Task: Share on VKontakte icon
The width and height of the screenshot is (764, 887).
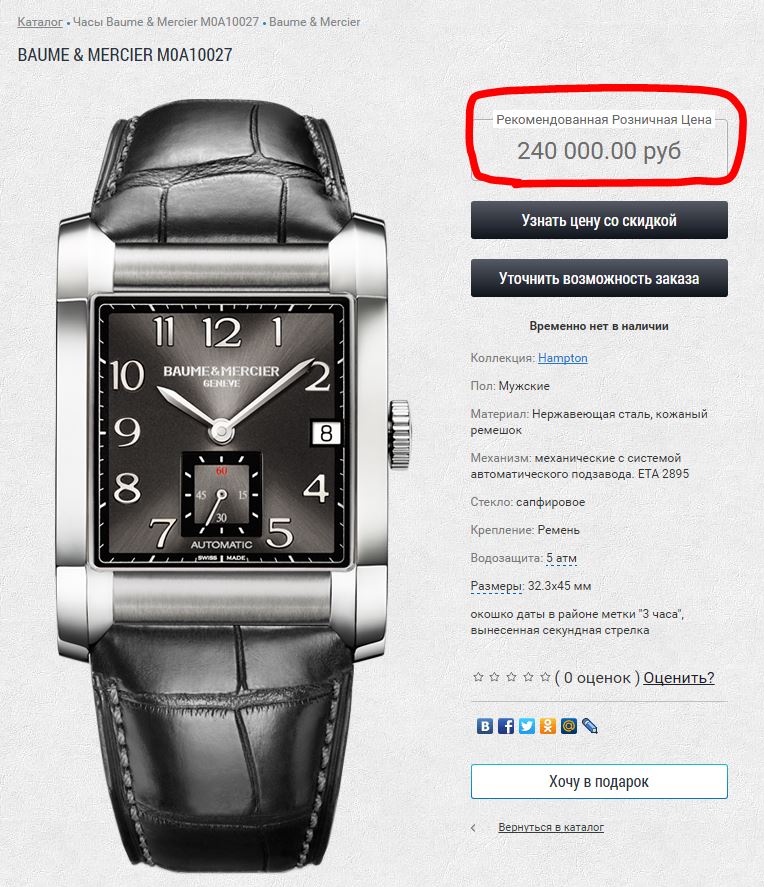Action: pos(485,726)
